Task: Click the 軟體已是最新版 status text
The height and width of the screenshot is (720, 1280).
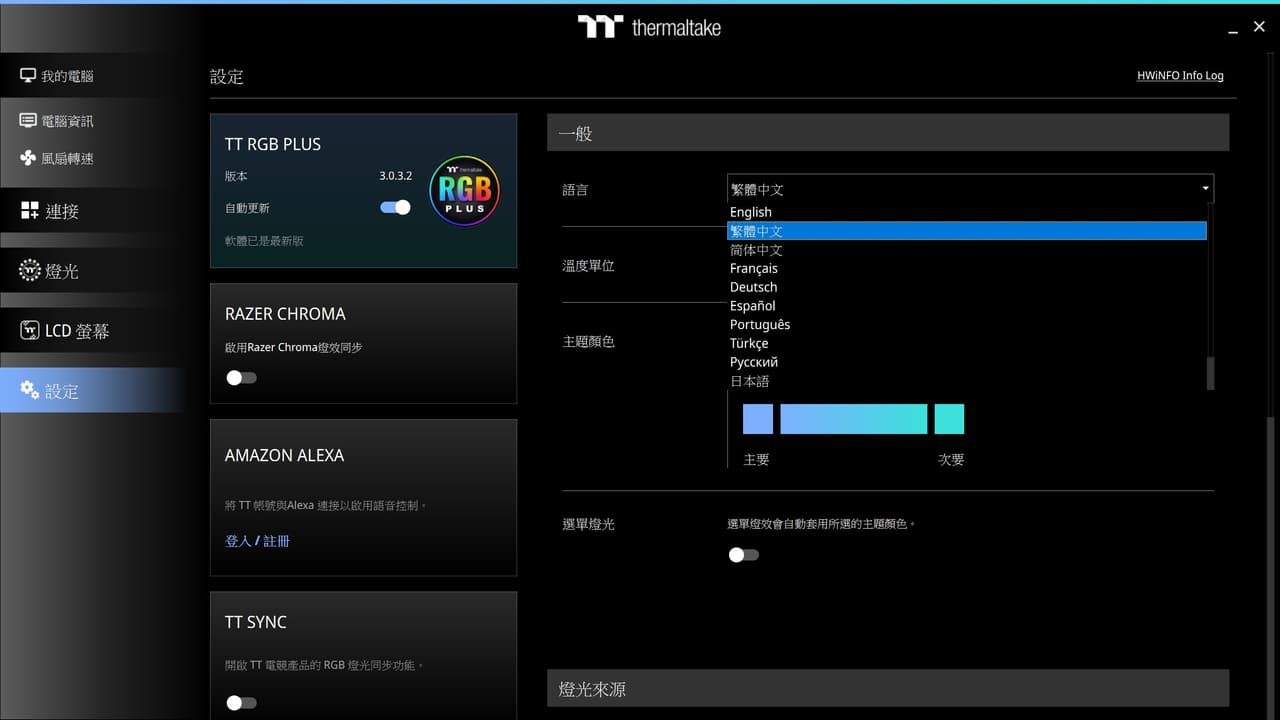Action: pos(264,241)
